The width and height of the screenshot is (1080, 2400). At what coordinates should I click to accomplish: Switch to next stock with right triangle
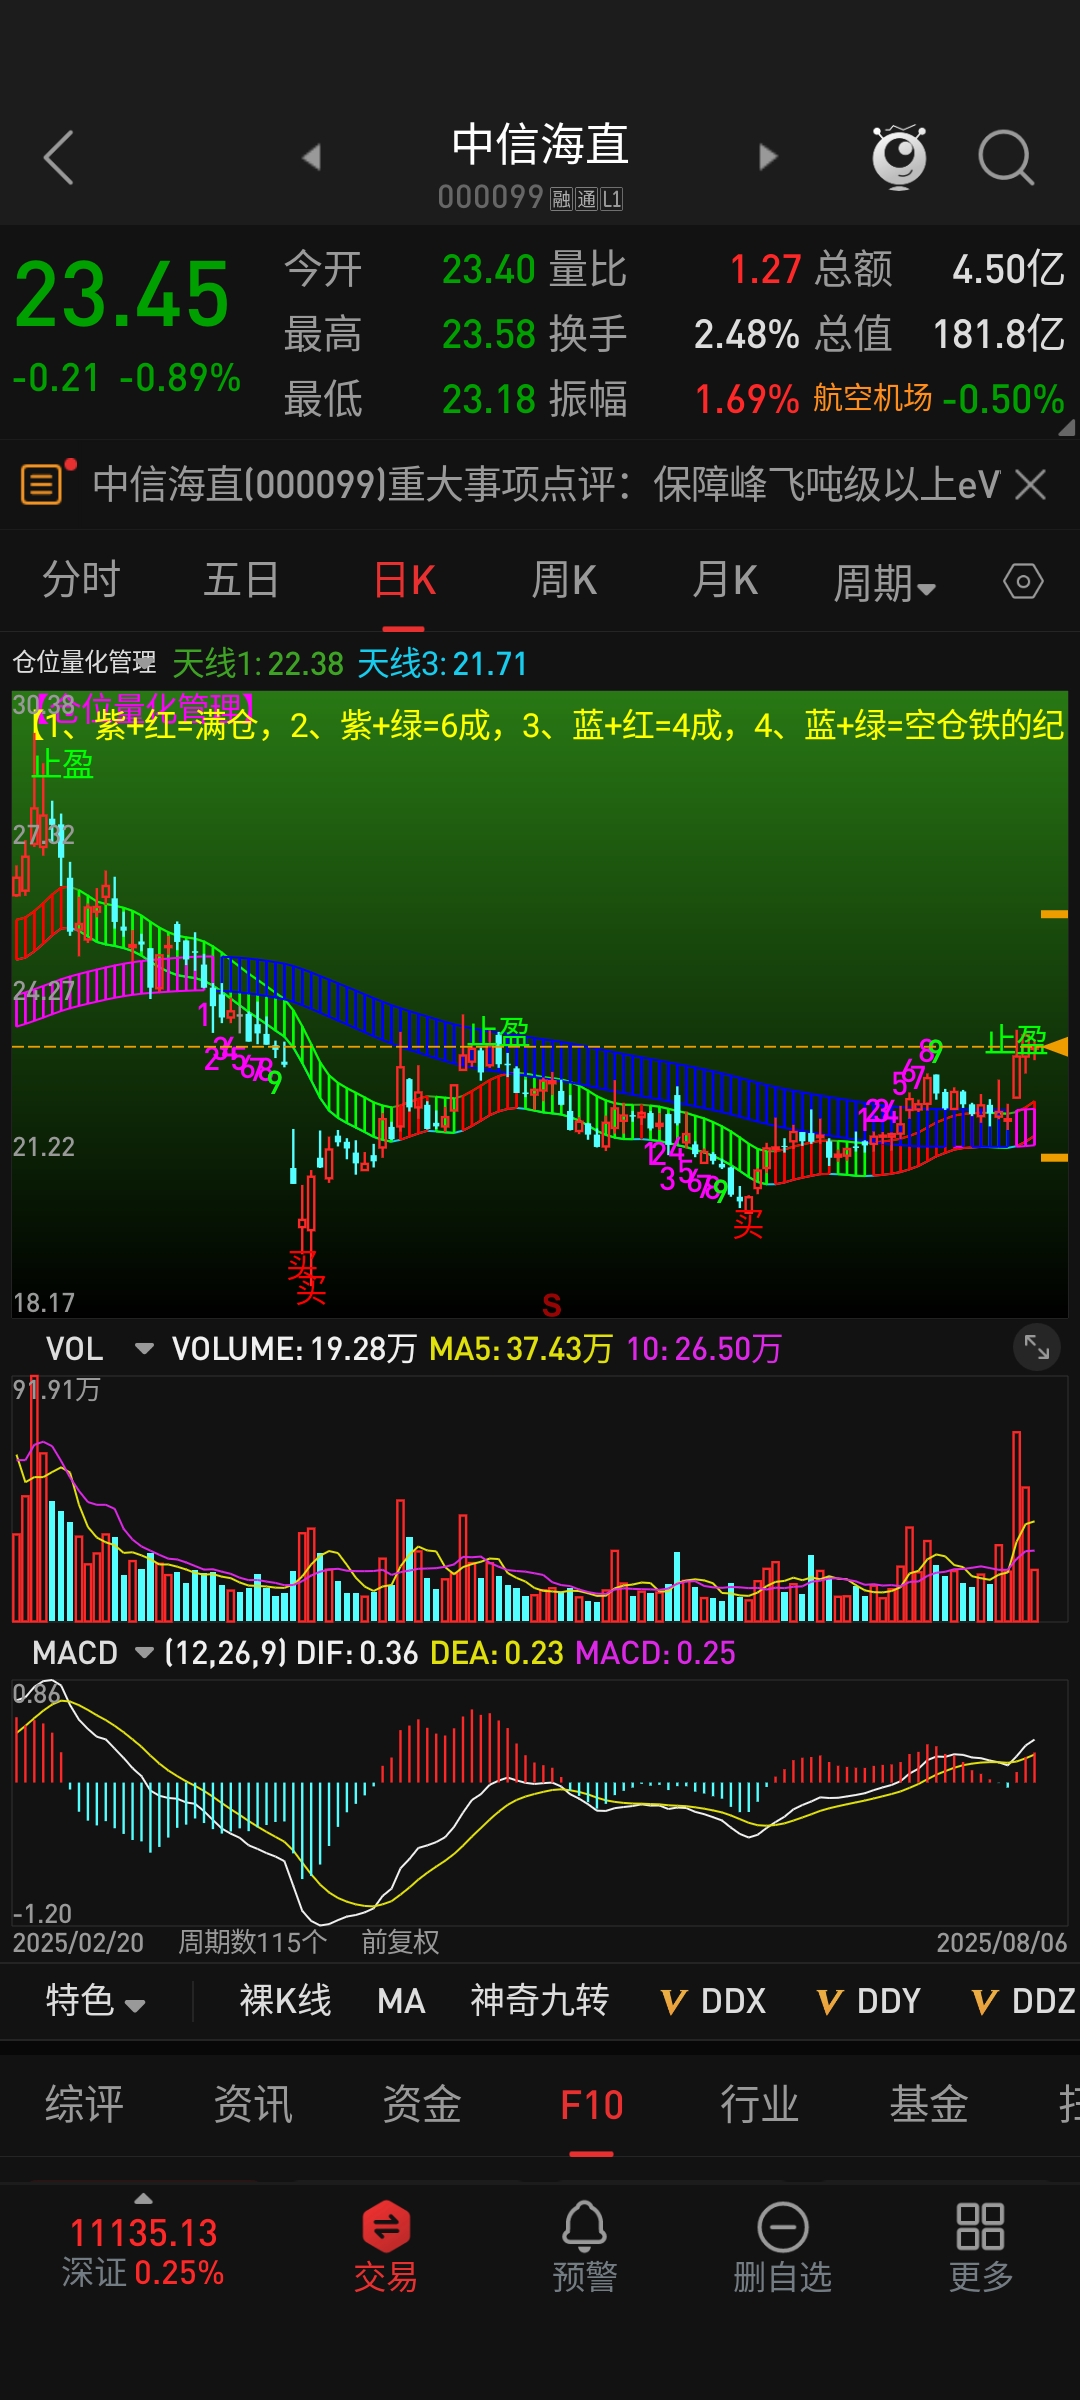coord(768,157)
